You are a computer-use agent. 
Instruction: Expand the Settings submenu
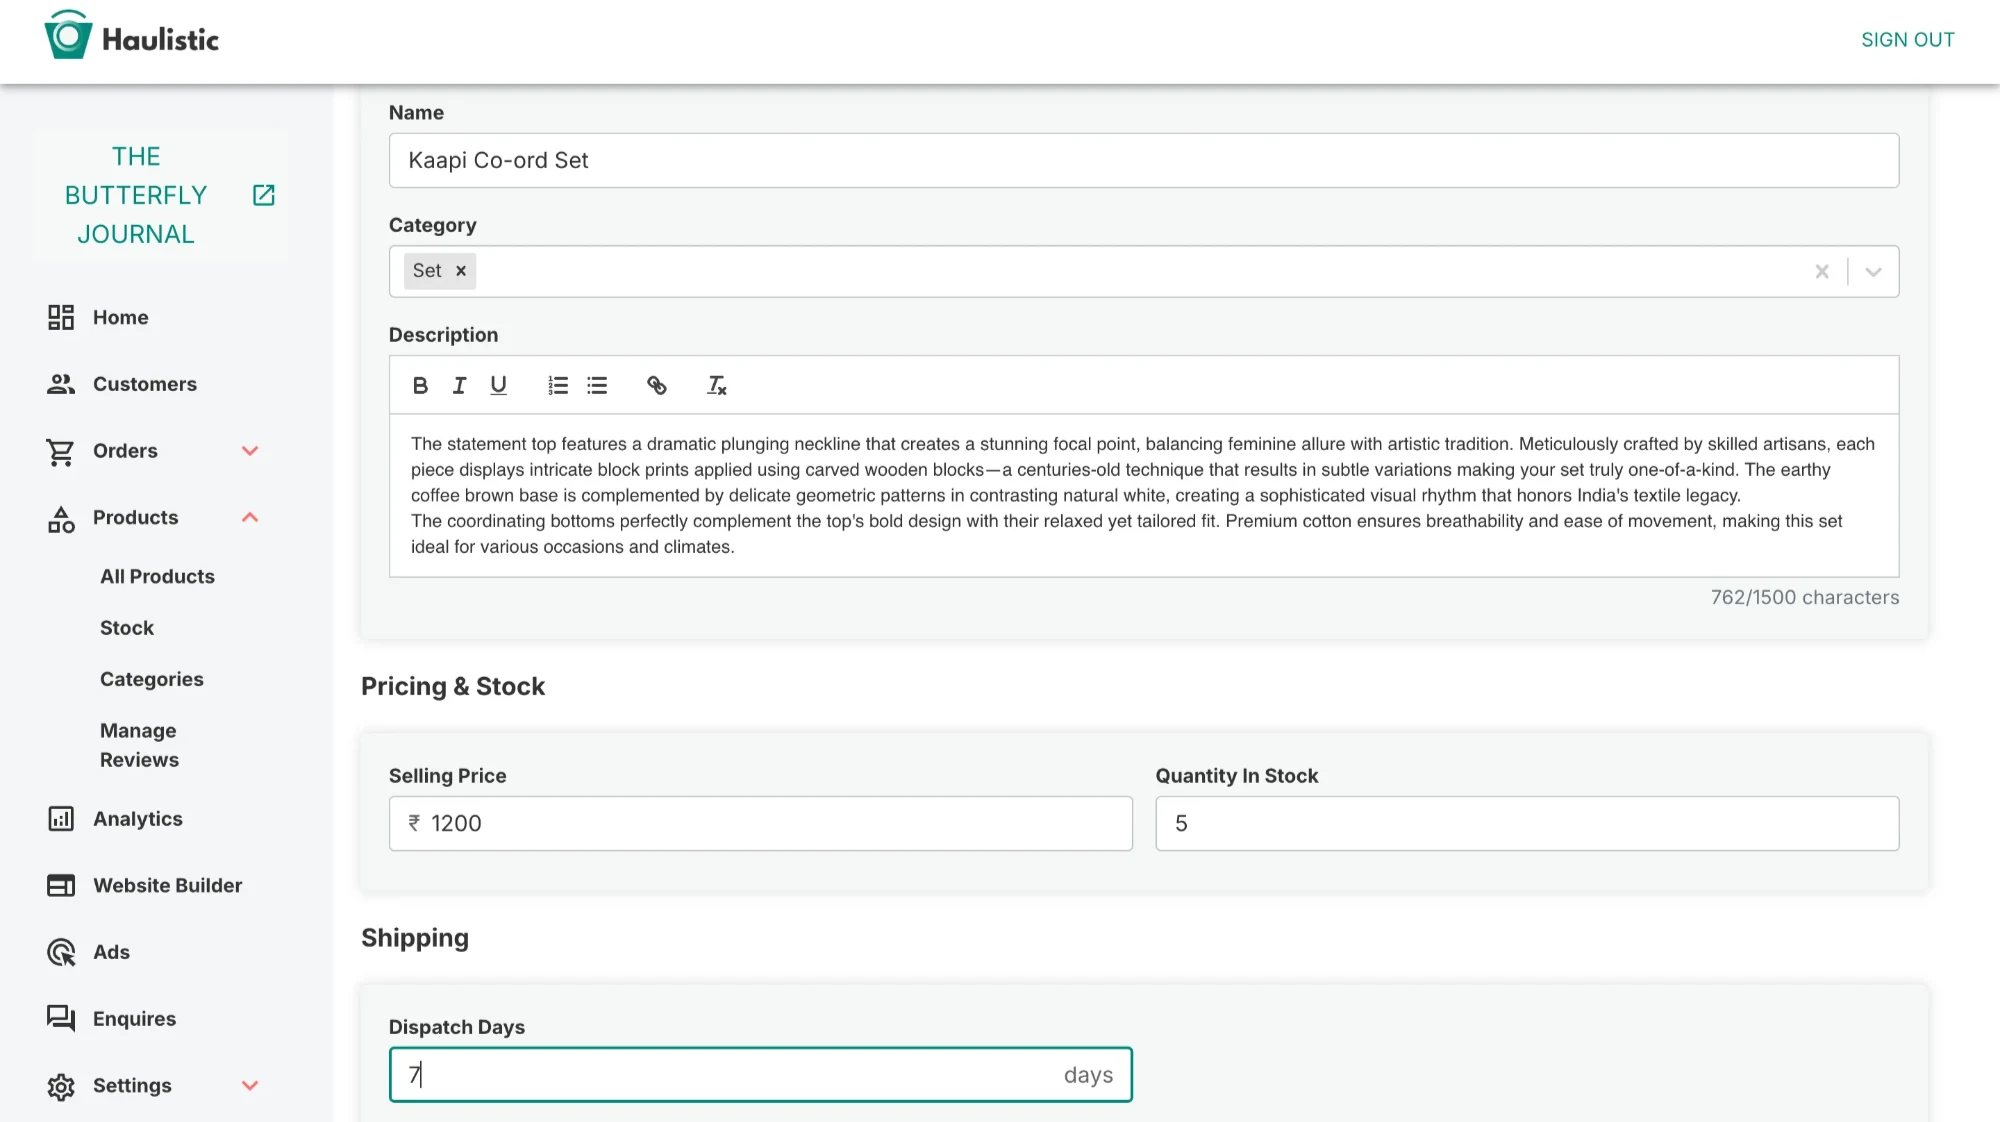tap(250, 1086)
